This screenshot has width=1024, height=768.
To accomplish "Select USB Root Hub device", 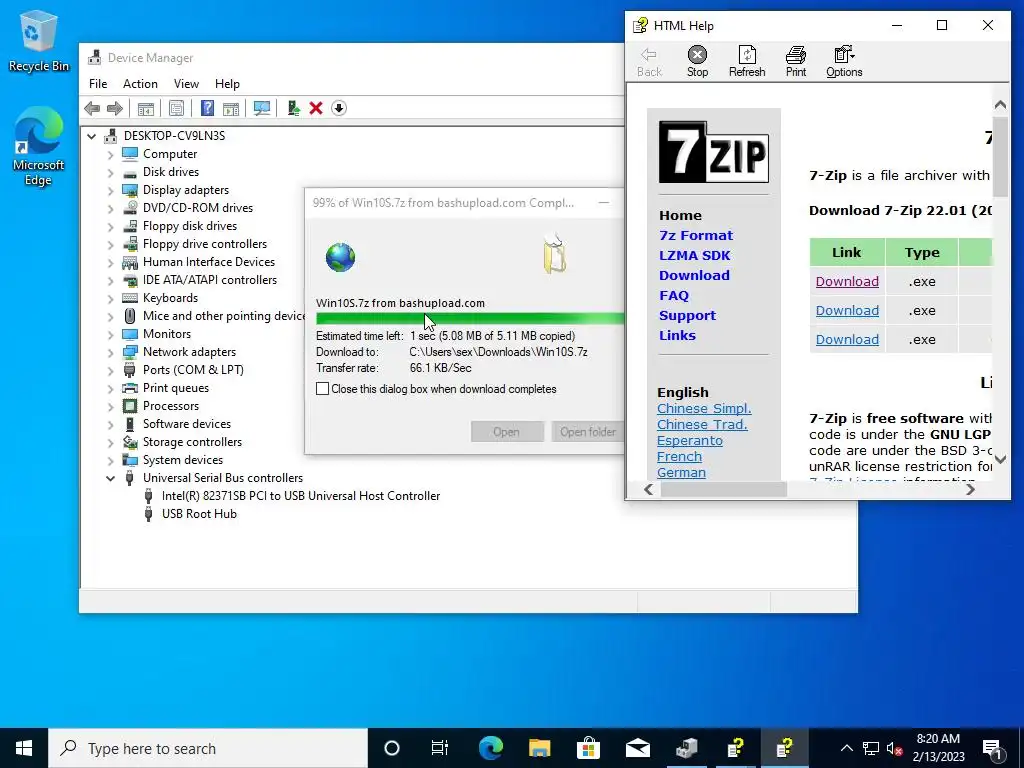I will coord(199,514).
